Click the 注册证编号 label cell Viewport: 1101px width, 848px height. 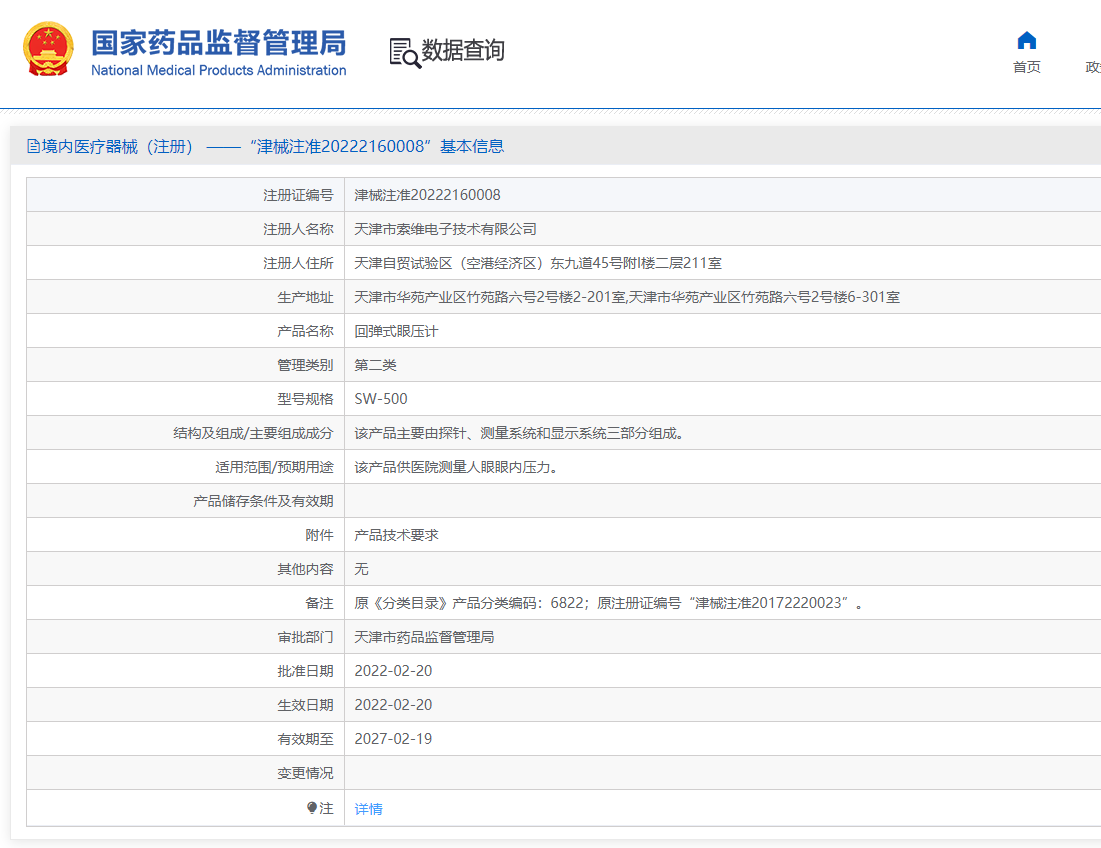185,195
